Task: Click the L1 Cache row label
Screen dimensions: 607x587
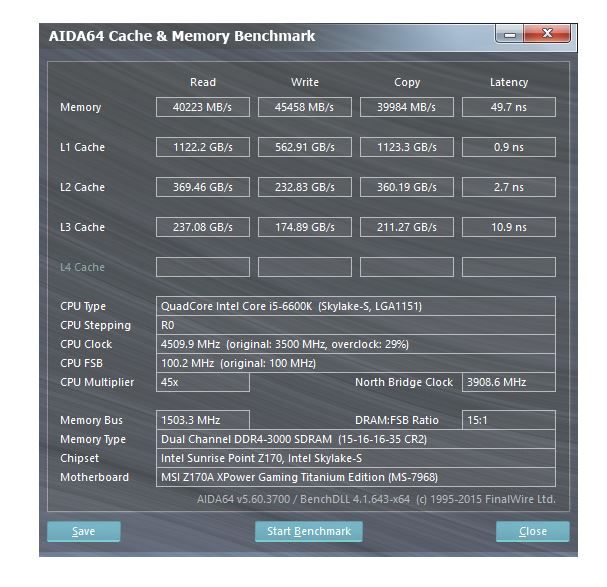Action: click(82, 147)
